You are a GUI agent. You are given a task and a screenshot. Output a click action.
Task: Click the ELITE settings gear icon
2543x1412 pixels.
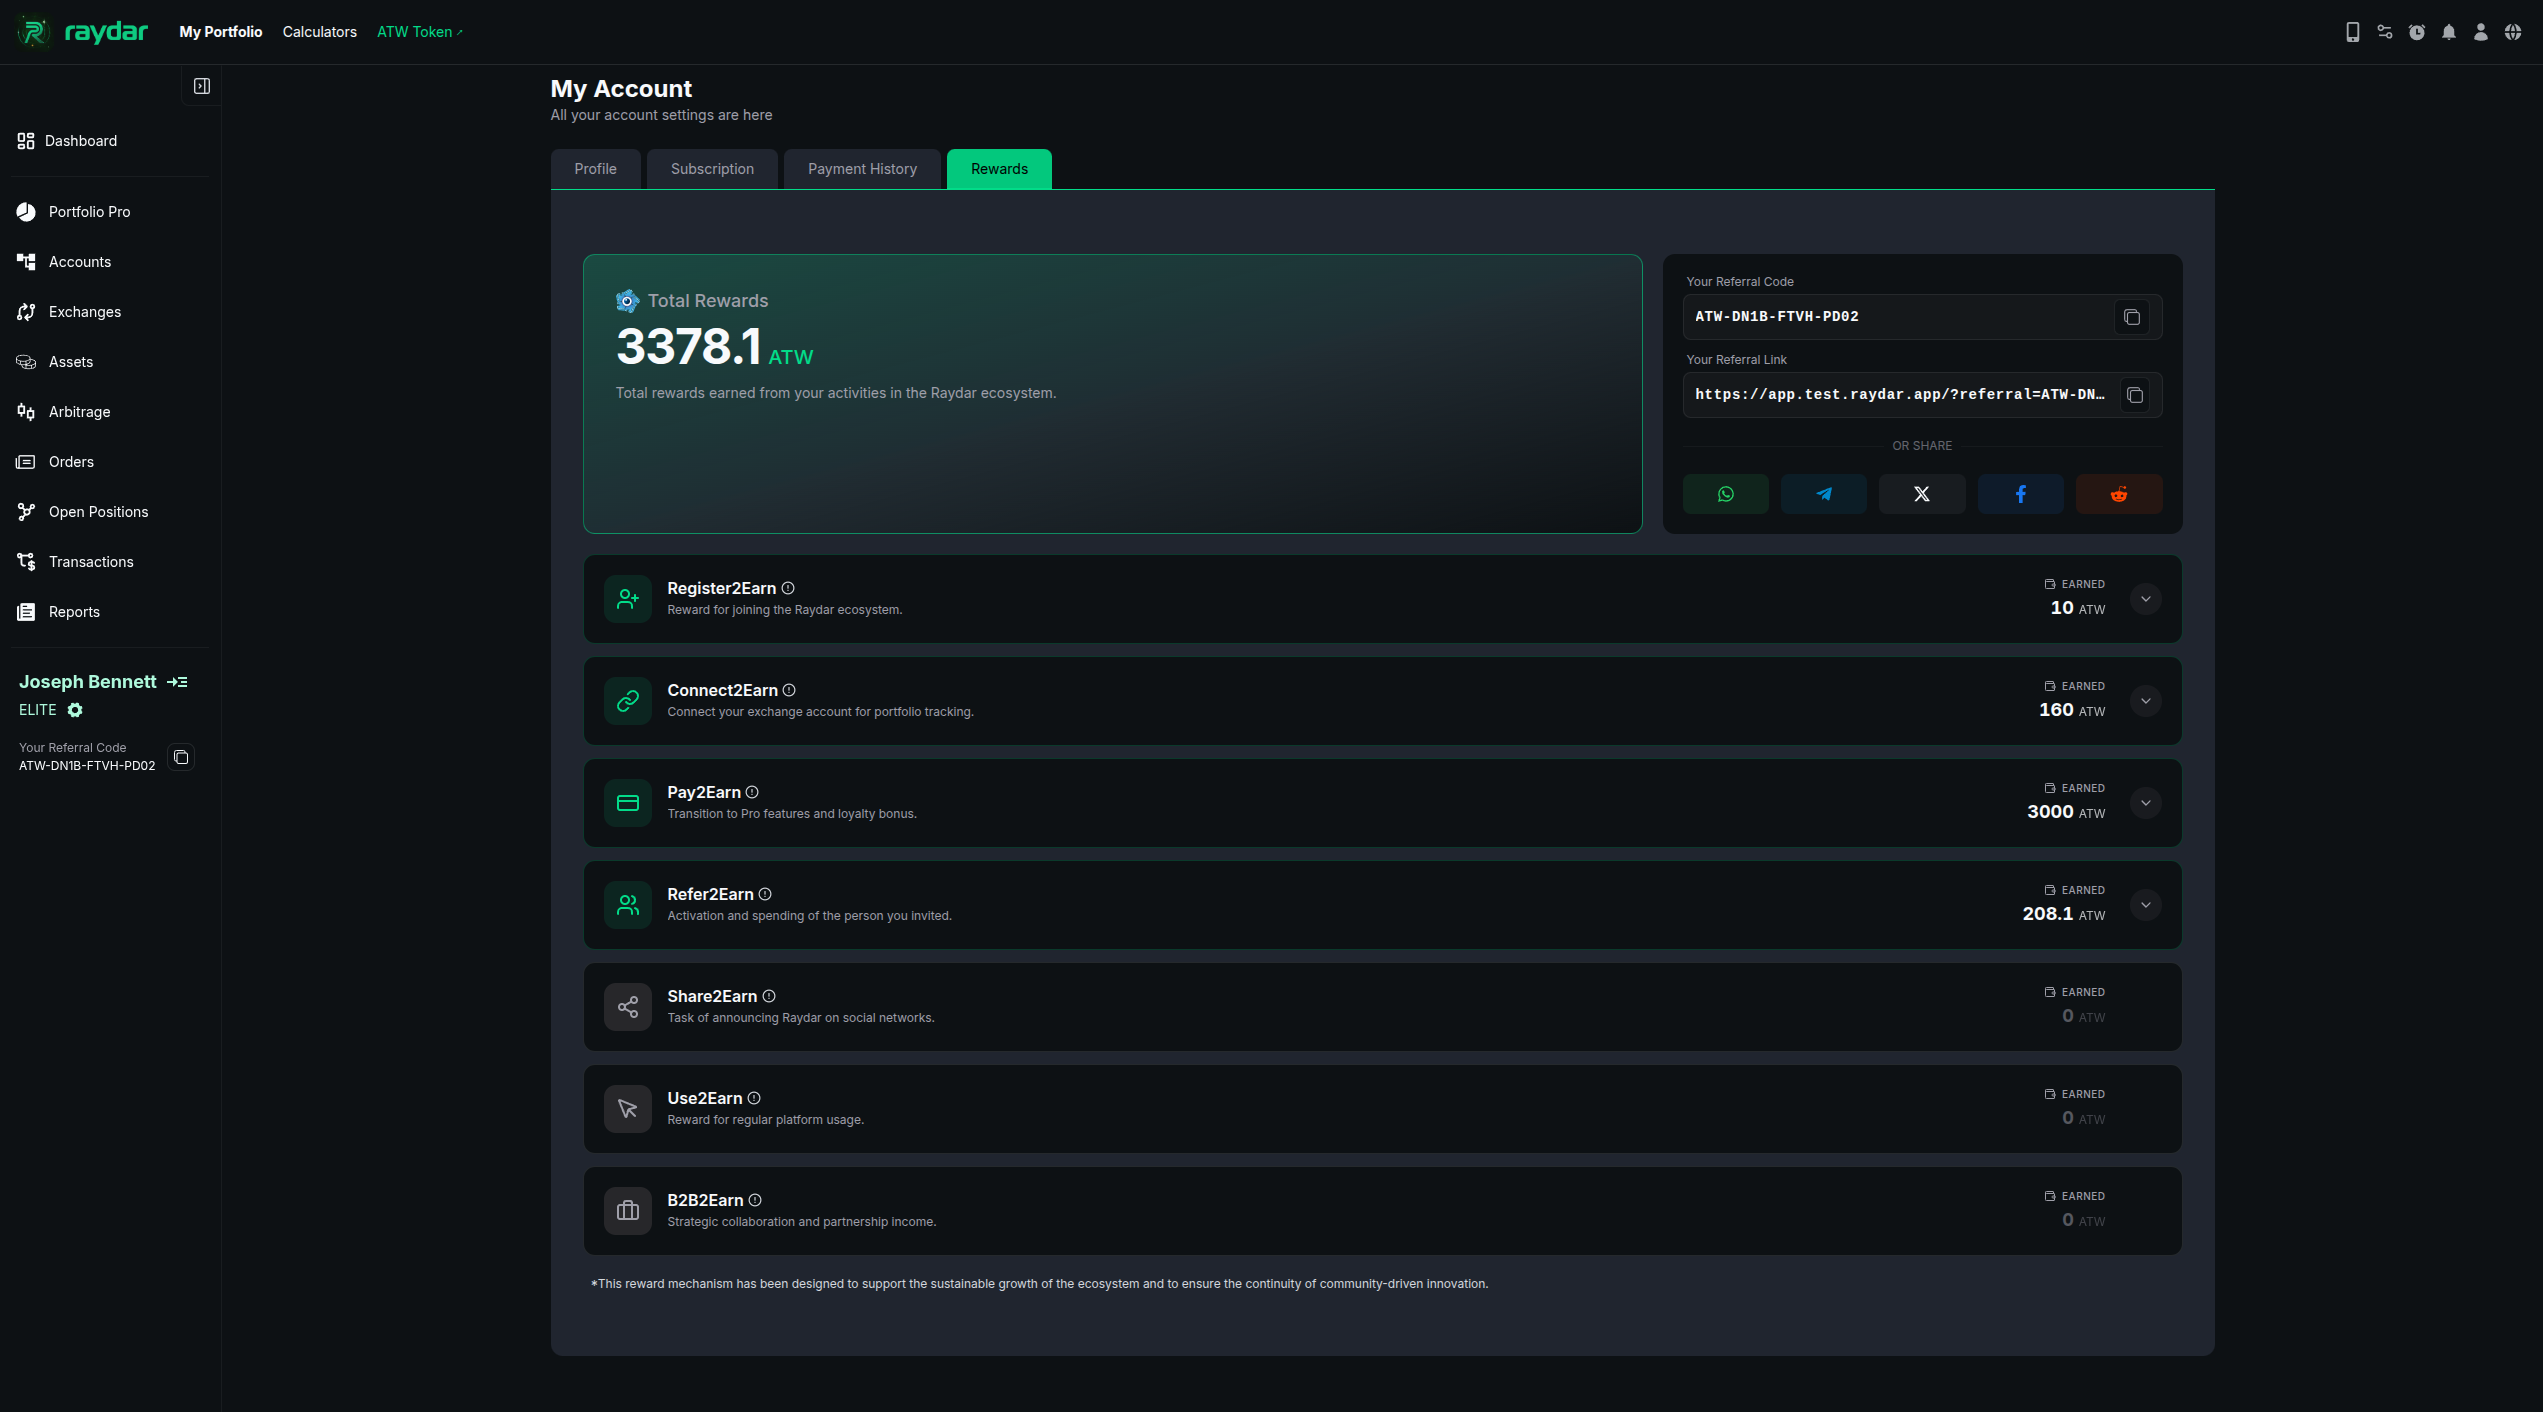click(x=75, y=710)
